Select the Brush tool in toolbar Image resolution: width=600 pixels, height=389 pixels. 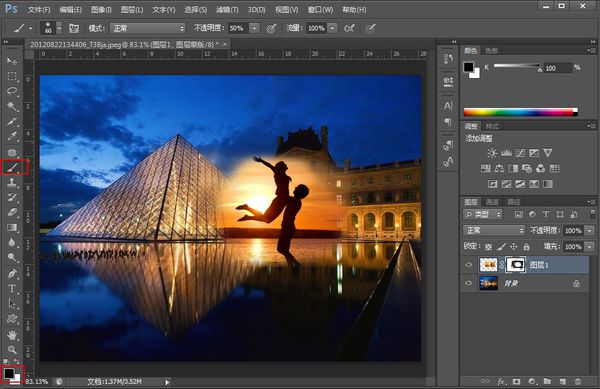pos(12,167)
